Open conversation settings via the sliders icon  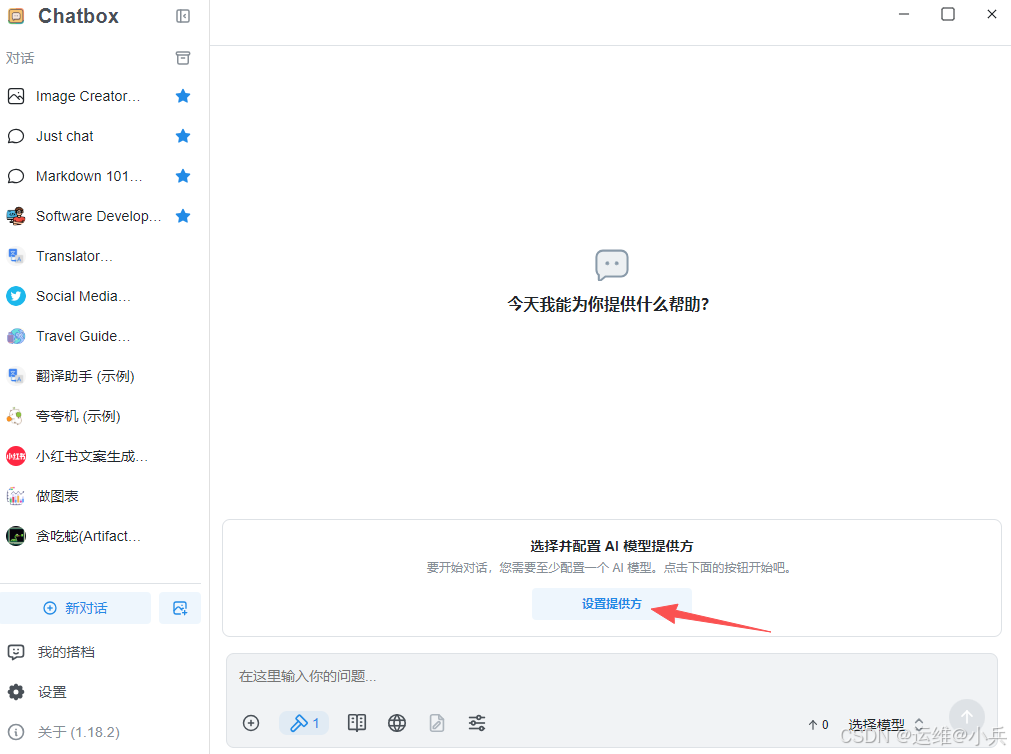click(x=477, y=723)
